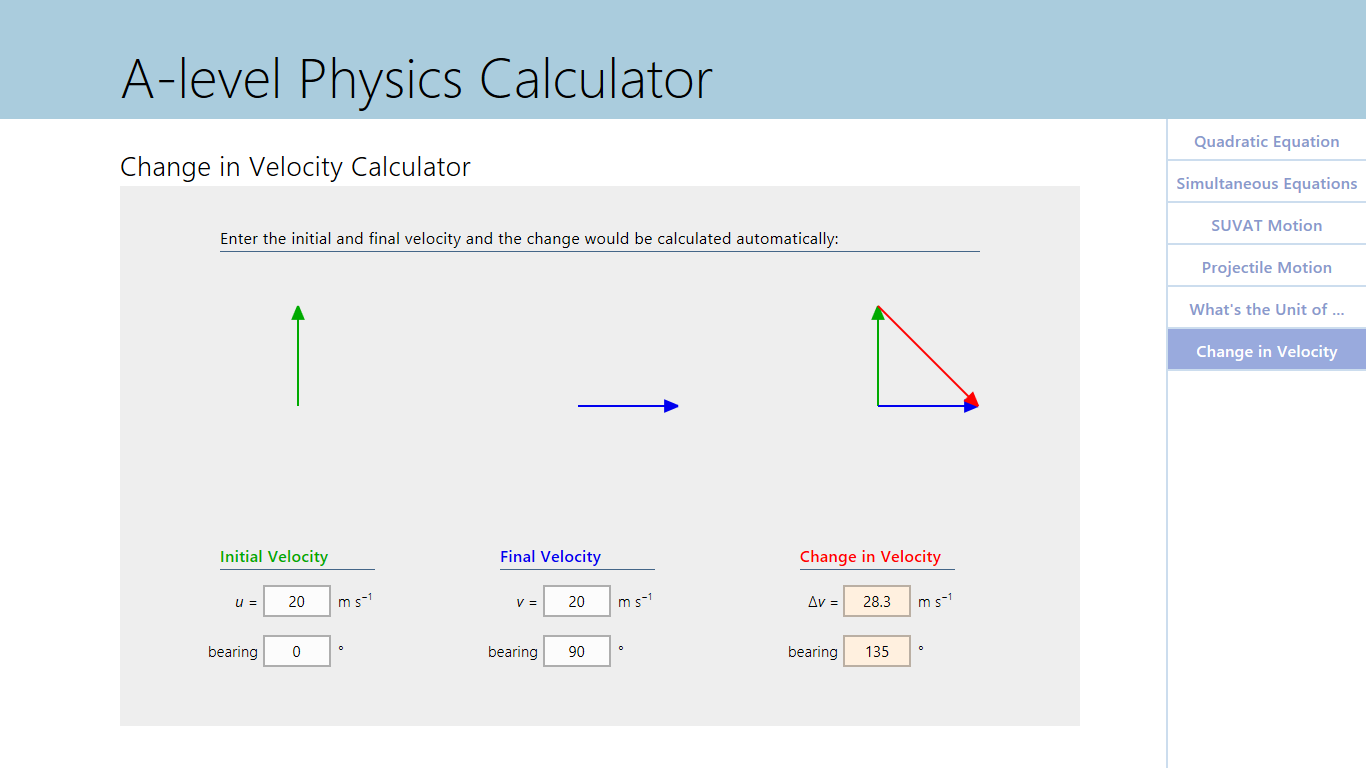Select Change in Velocity sidebar item
Viewport: 1366px width, 768px height.
(x=1266, y=351)
